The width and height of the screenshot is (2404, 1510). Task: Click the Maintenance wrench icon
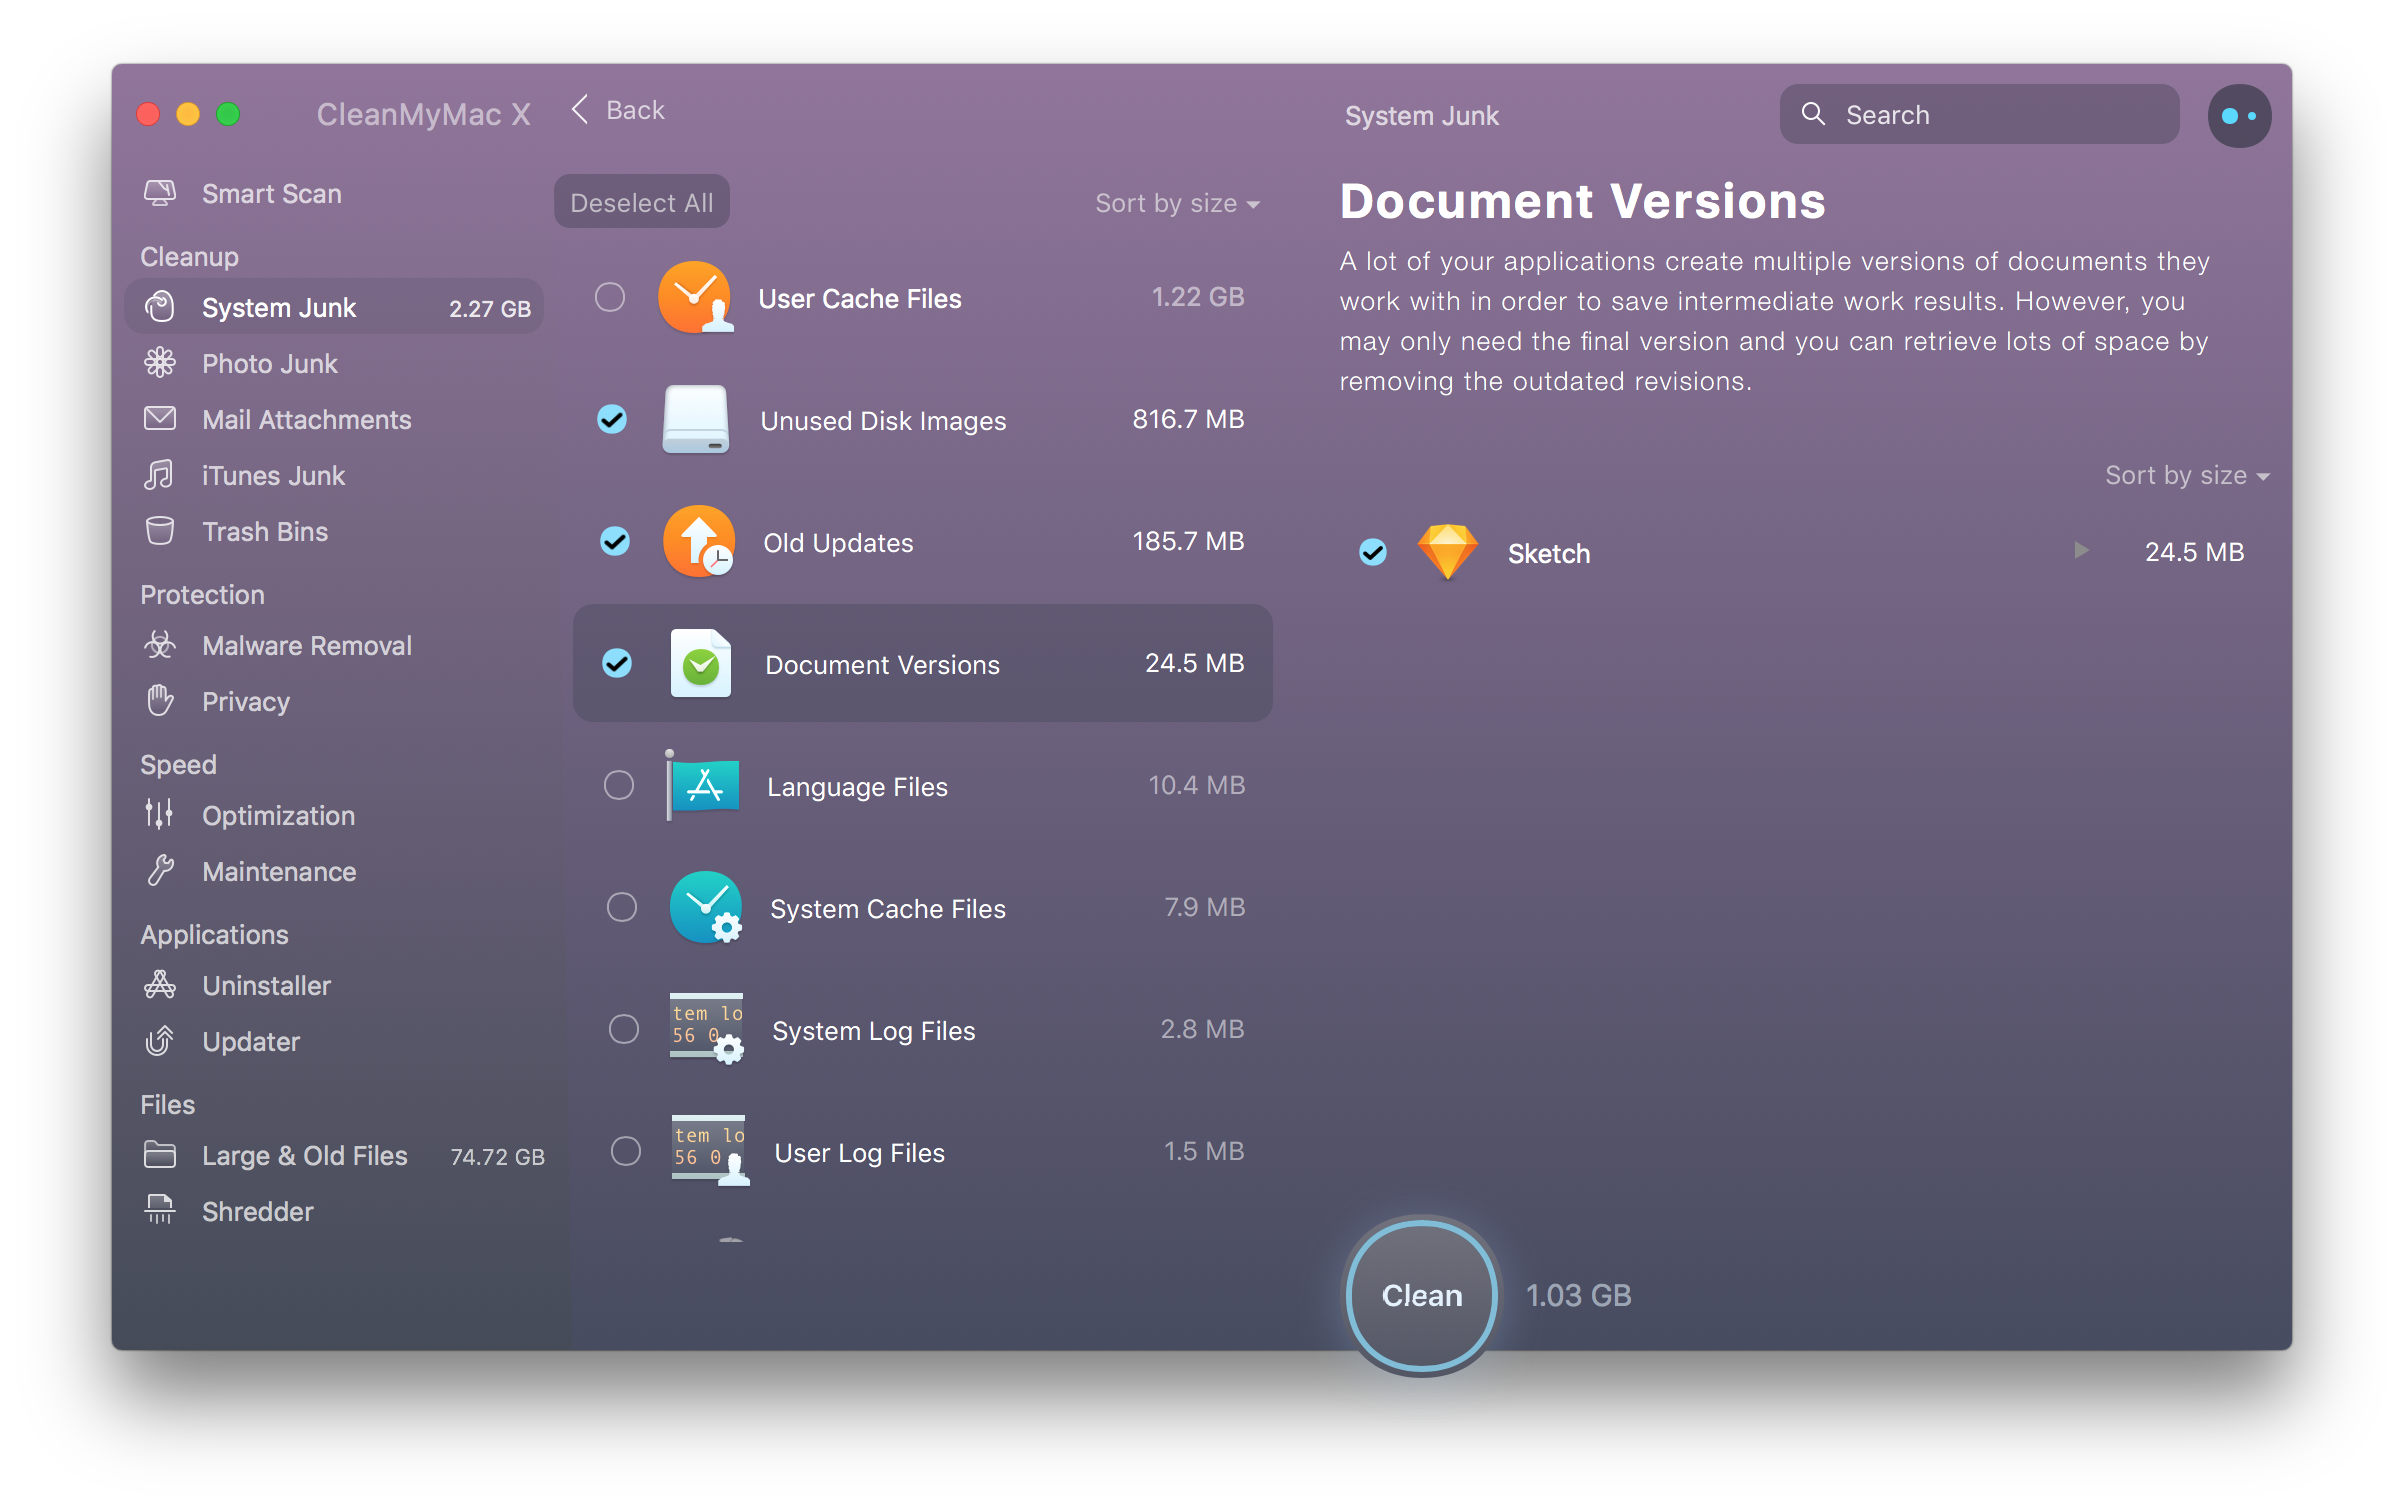coord(160,871)
